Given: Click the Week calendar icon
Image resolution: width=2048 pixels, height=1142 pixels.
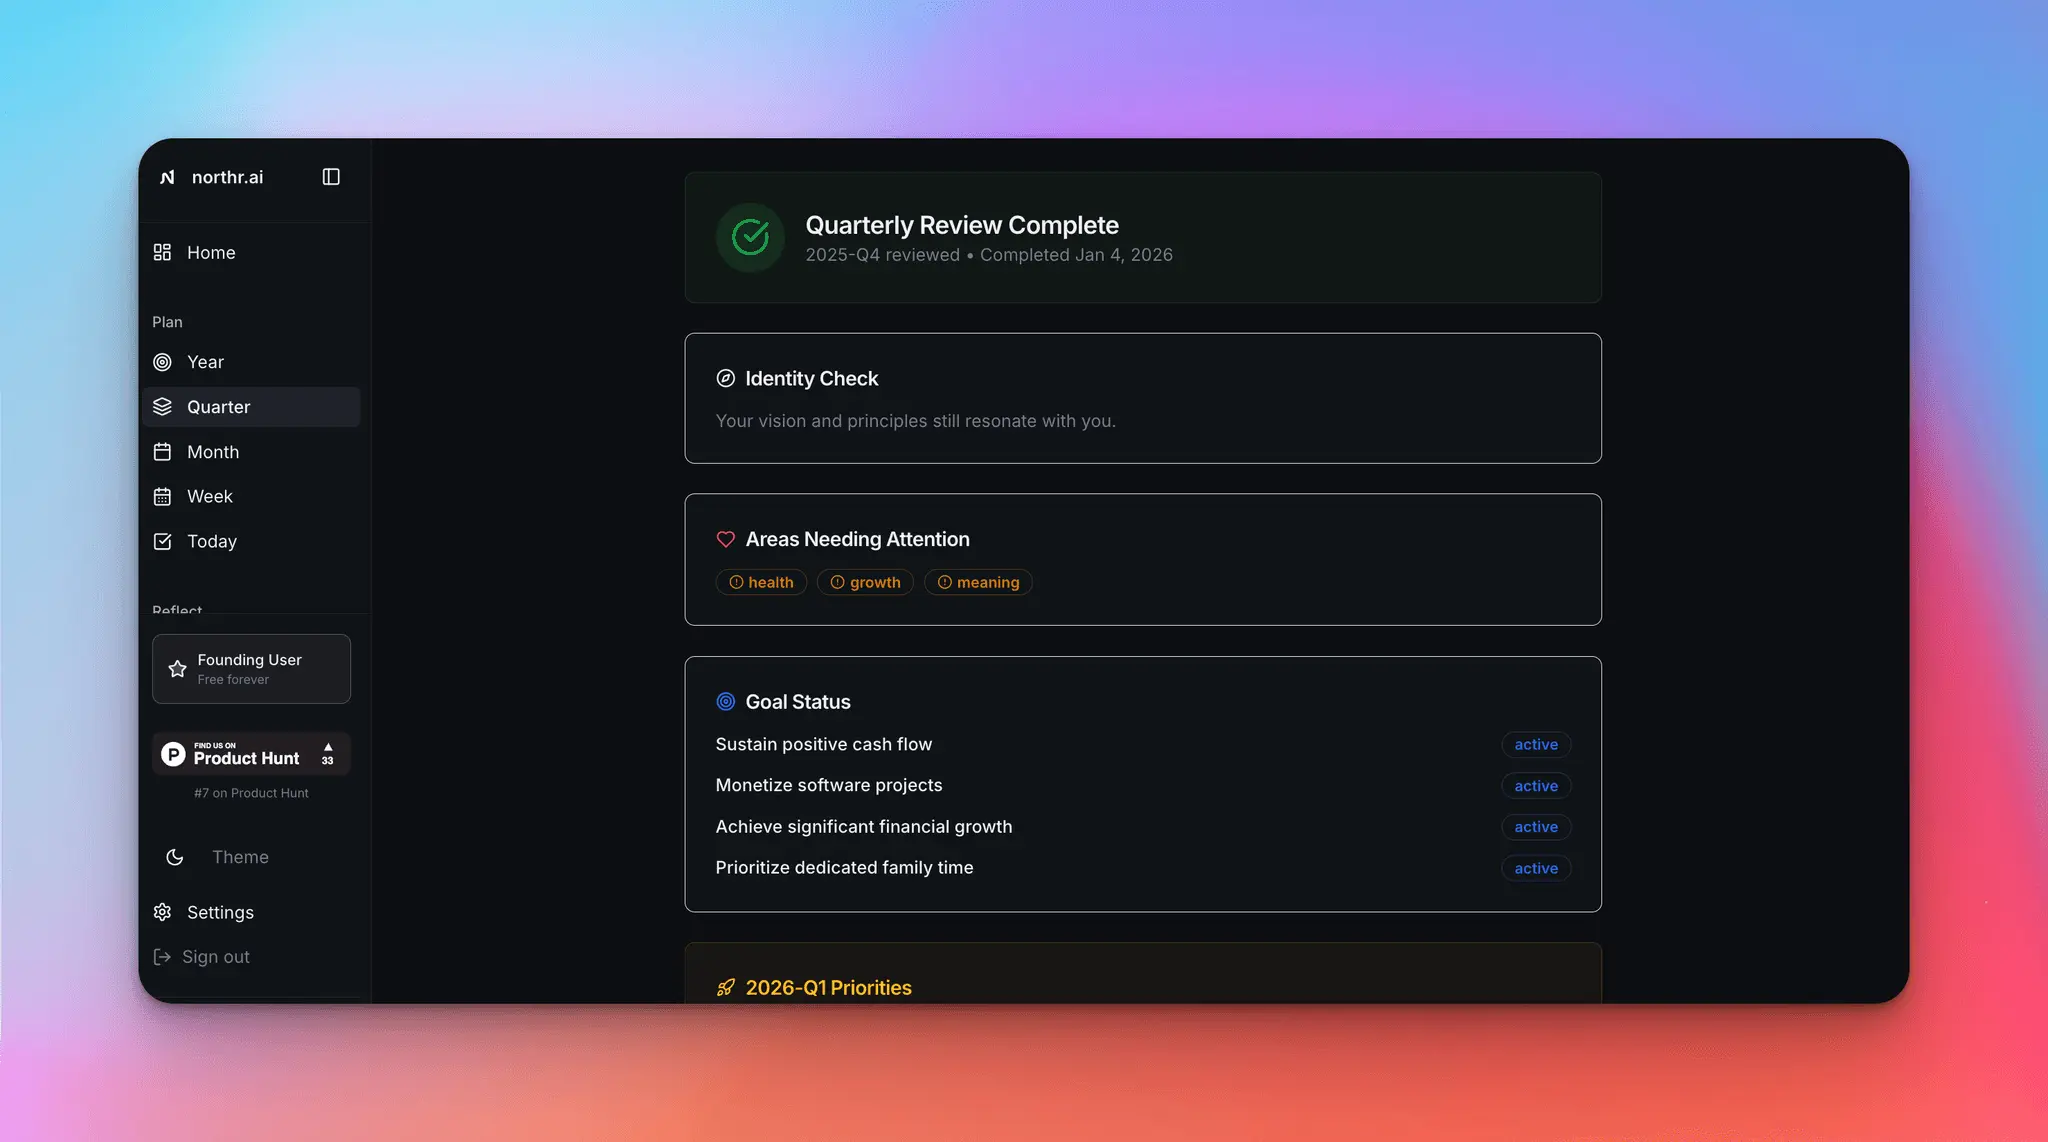Looking at the screenshot, I should pyautogui.click(x=162, y=497).
